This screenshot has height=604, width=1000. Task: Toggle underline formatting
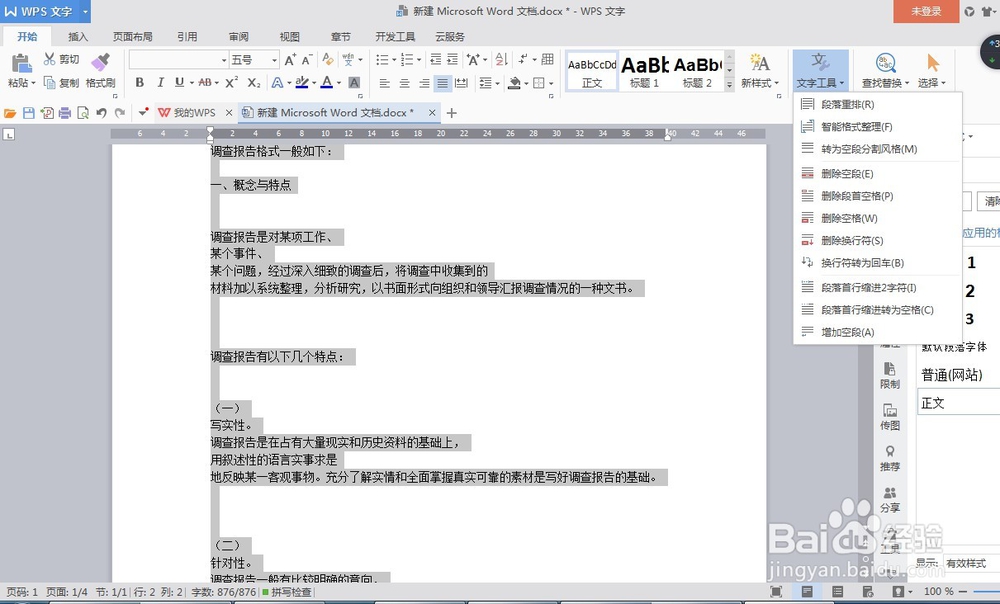click(179, 82)
